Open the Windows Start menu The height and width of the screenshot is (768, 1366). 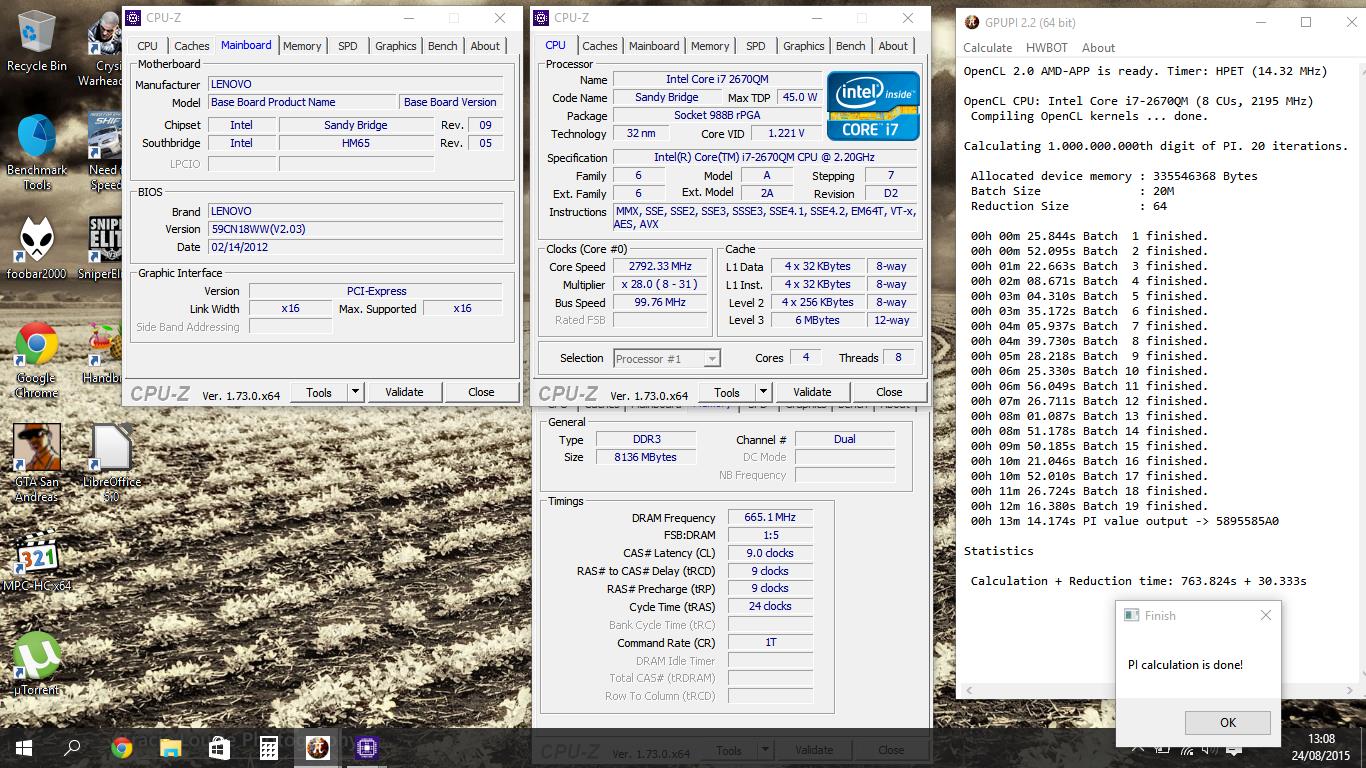(x=24, y=747)
